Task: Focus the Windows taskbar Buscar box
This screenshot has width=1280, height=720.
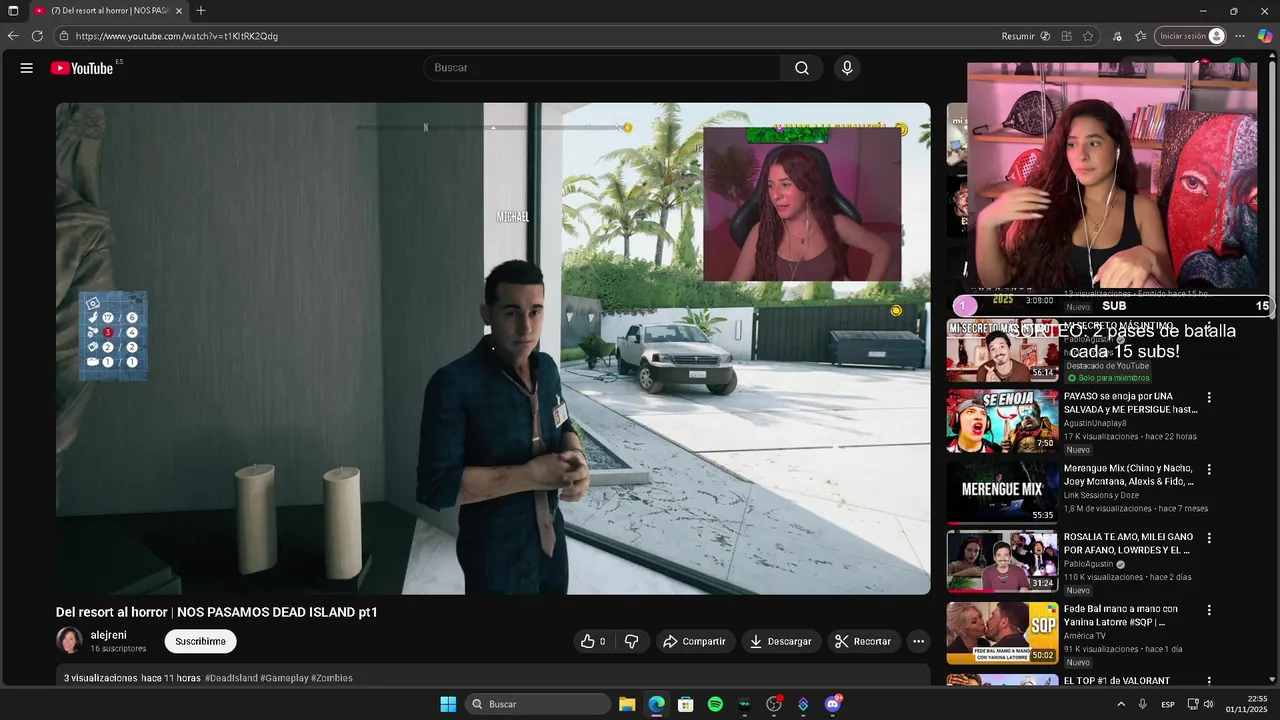Action: coord(538,704)
